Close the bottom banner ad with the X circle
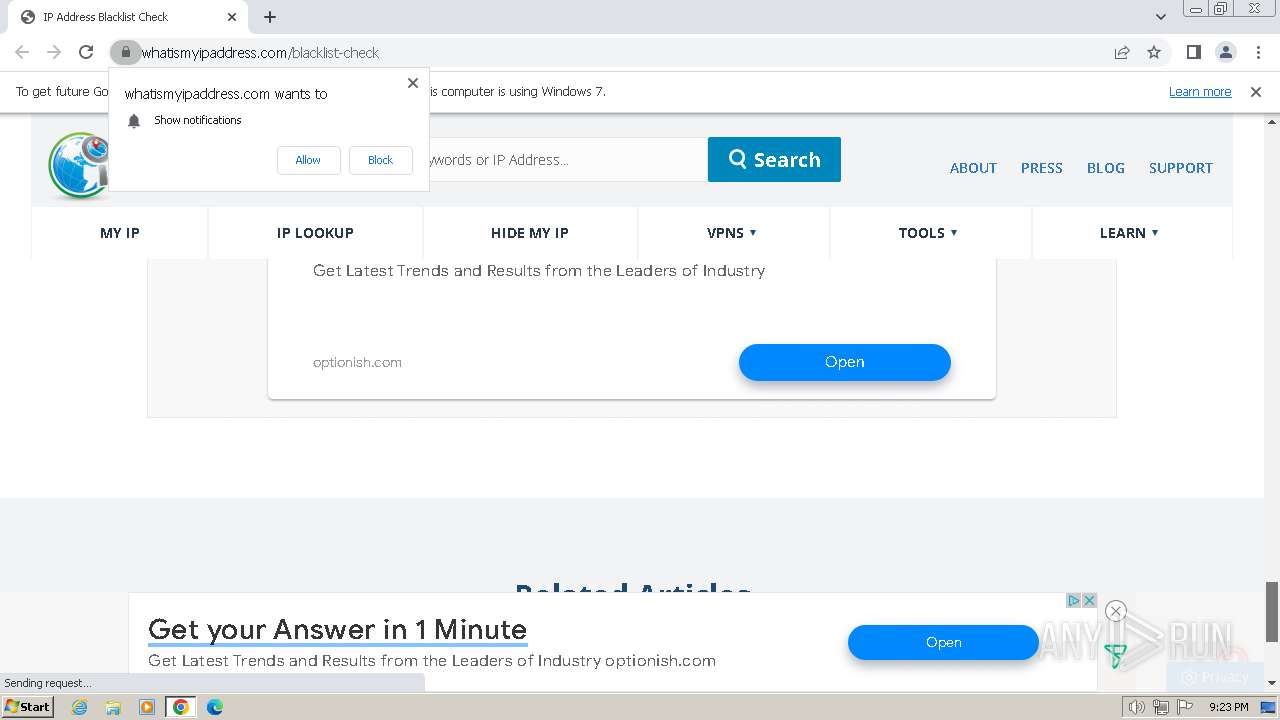This screenshot has width=1280, height=720. tap(1116, 611)
